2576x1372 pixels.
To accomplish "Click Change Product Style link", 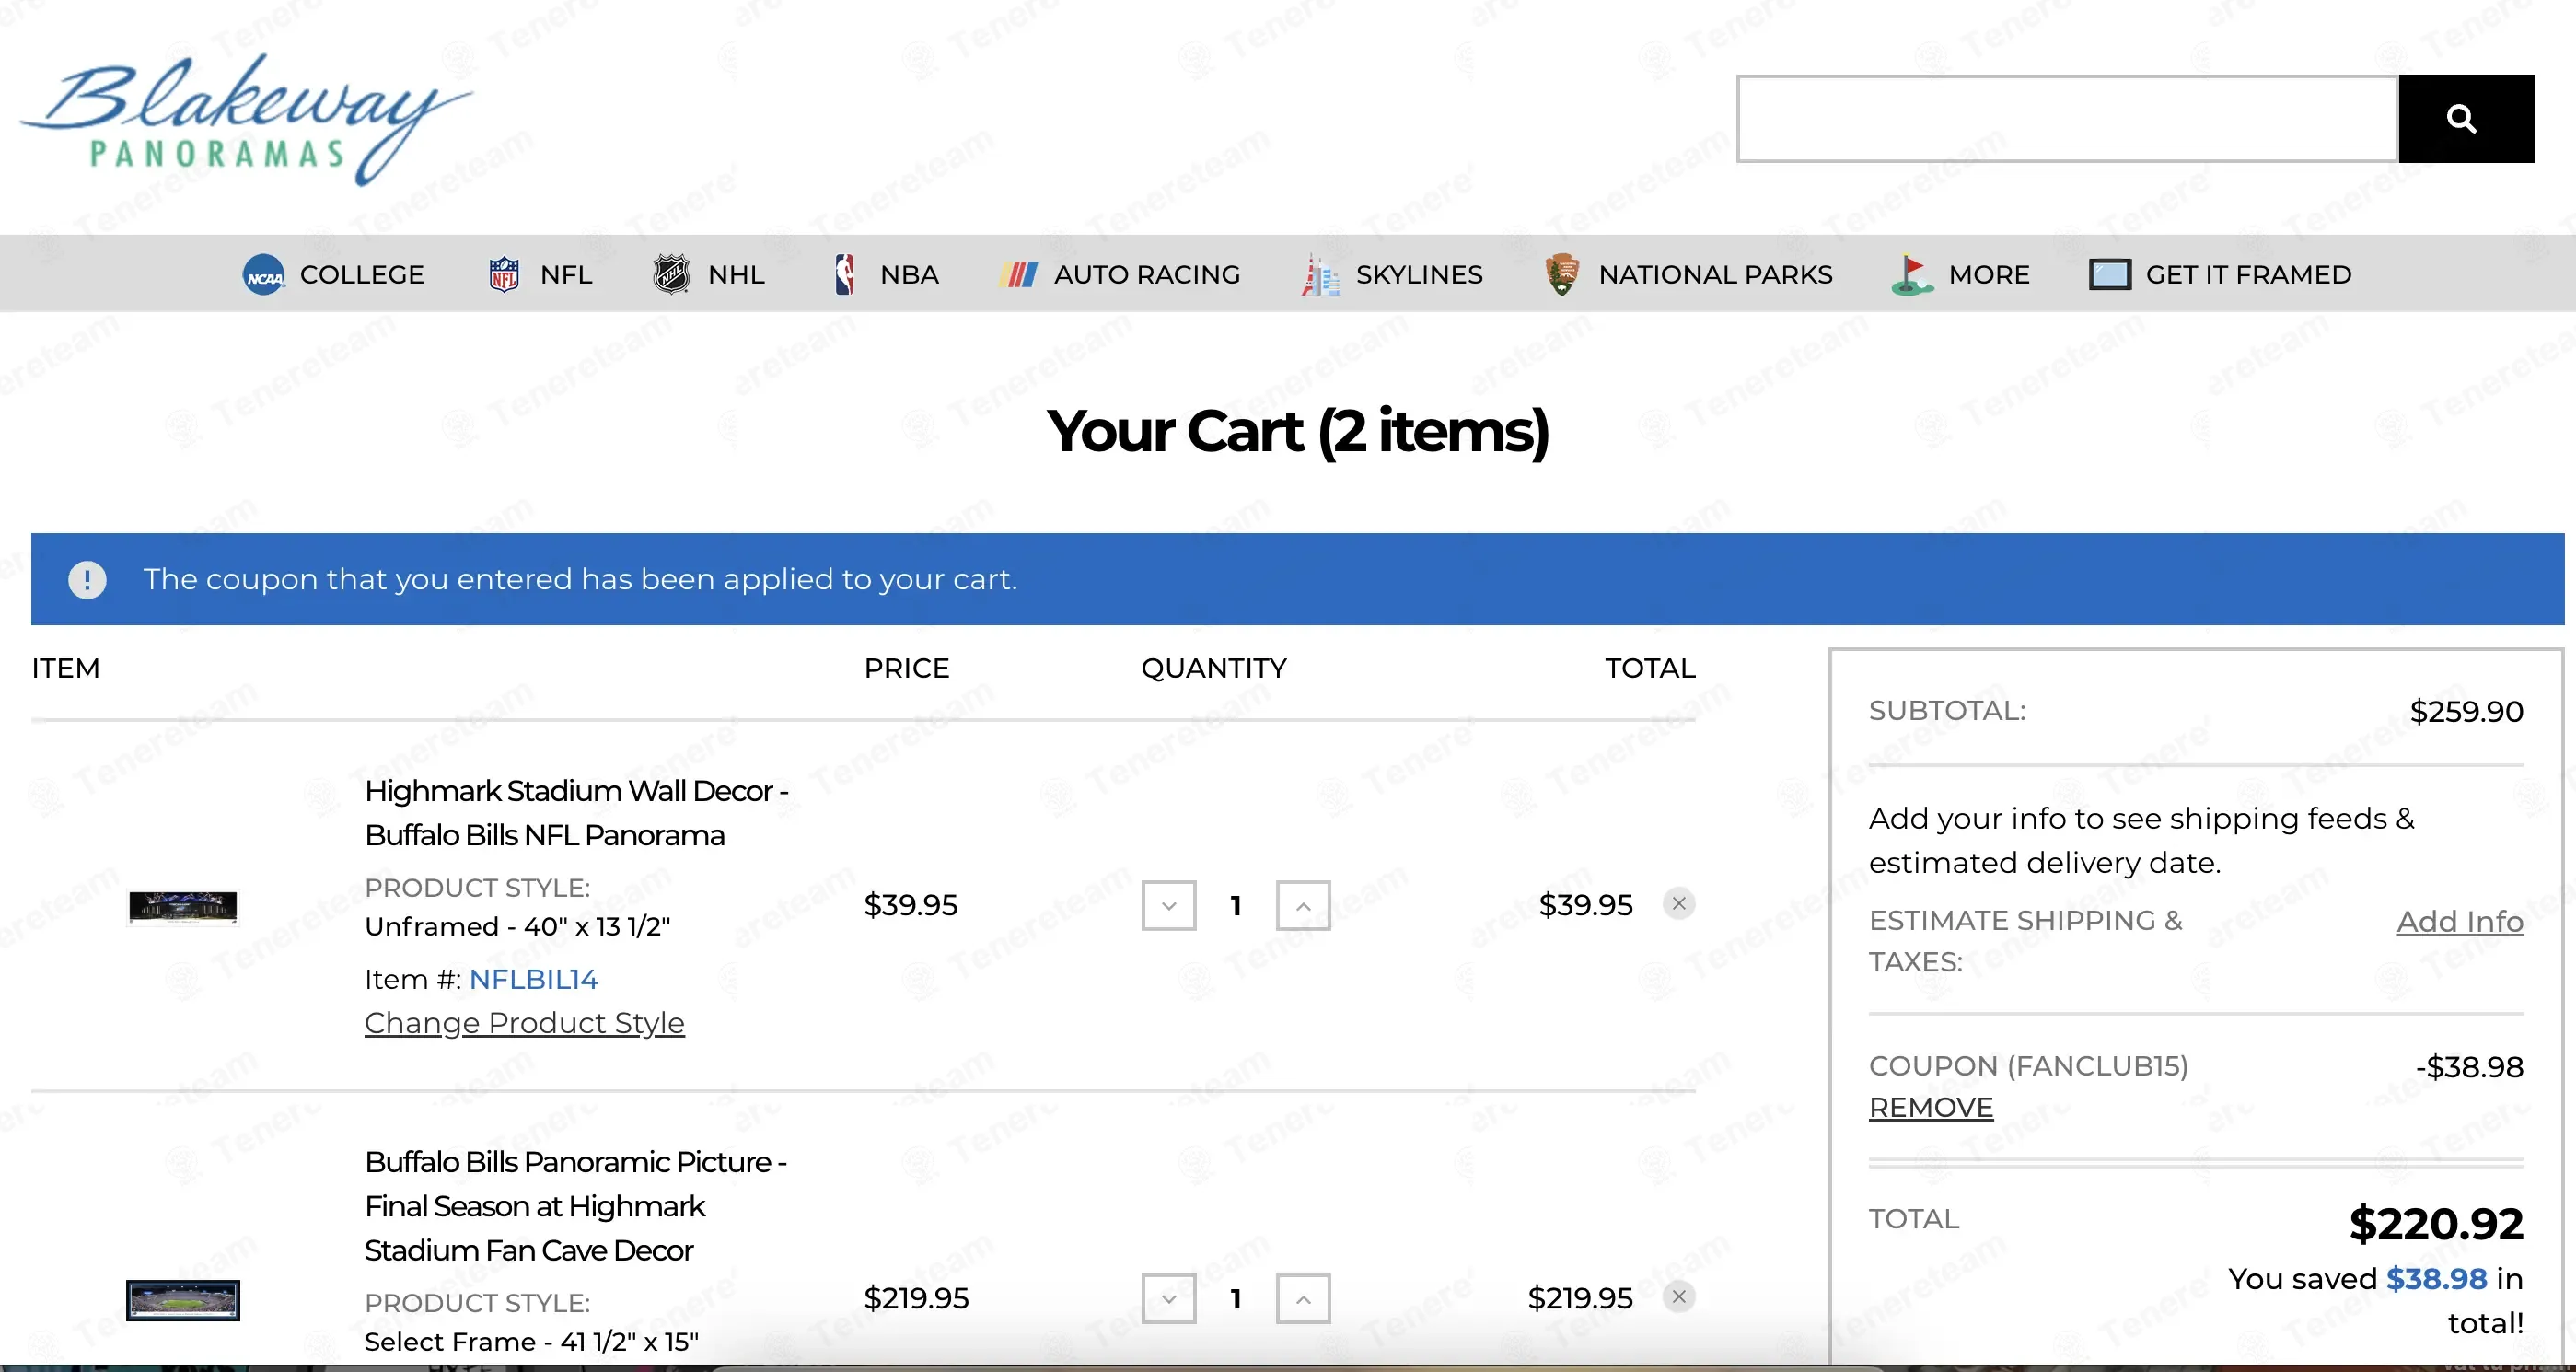I will 524,1023.
